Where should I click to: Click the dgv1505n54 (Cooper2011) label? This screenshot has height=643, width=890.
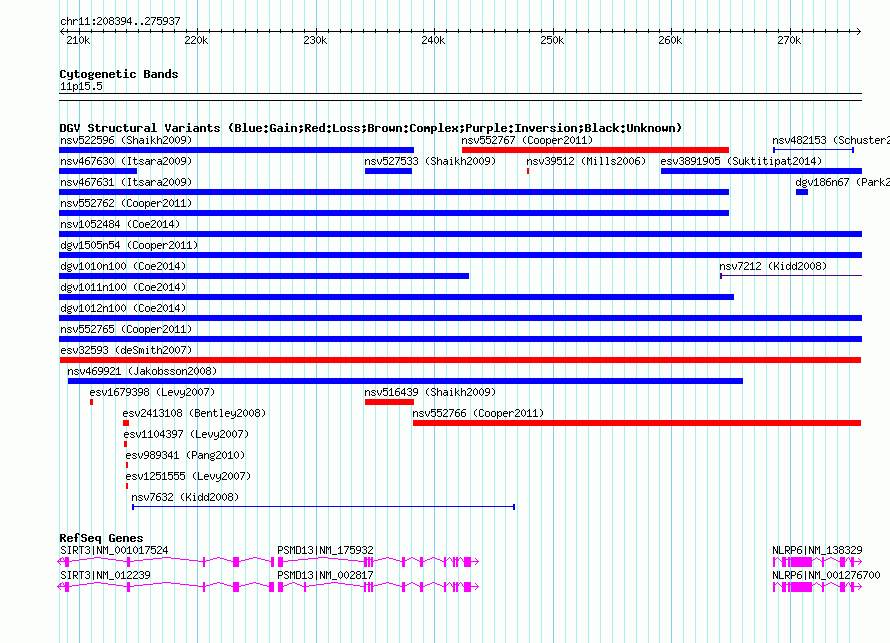click(x=129, y=245)
